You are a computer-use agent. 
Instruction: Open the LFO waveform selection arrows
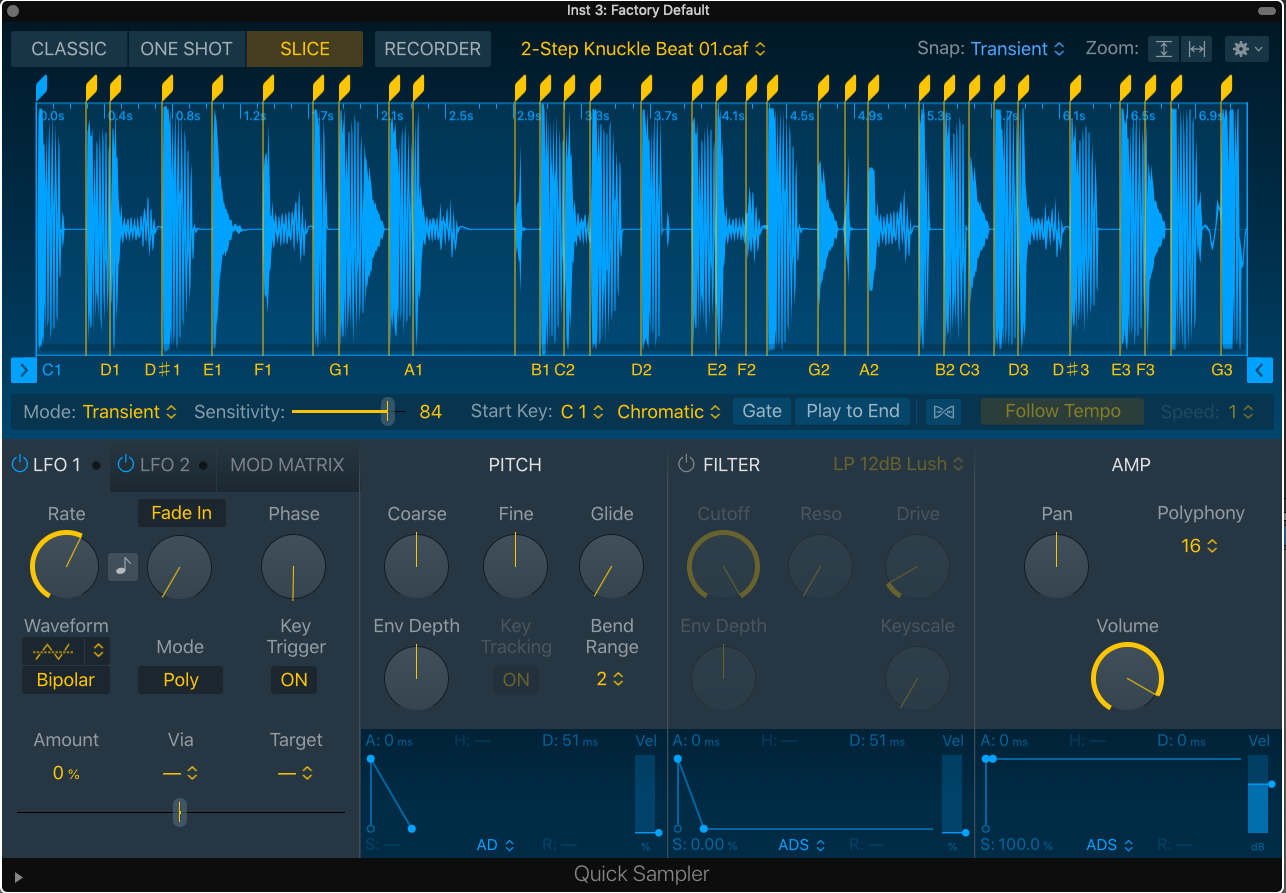pyautogui.click(x=98, y=651)
